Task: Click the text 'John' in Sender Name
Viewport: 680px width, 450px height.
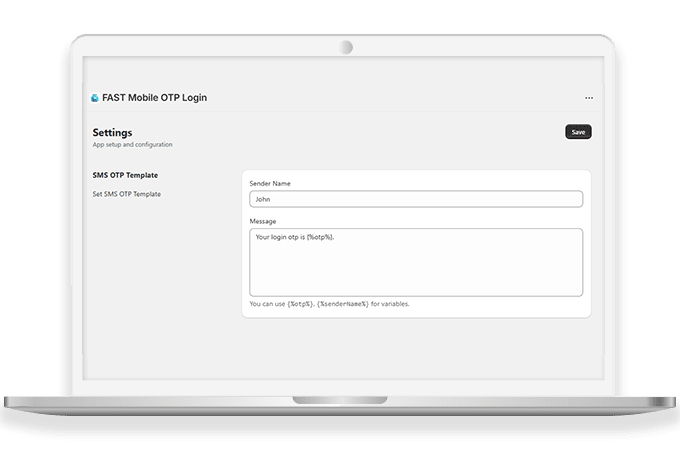Action: point(264,199)
